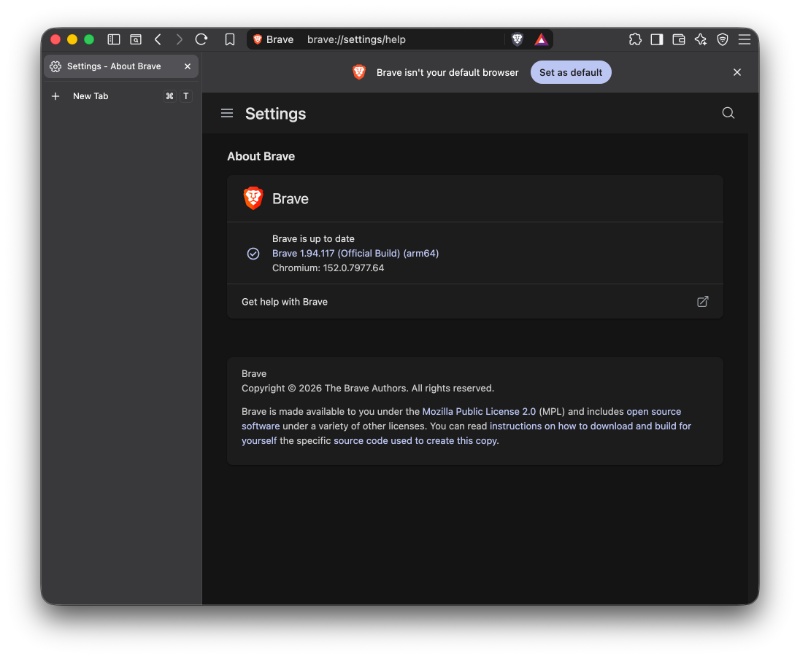Click the up-to-date checkmark icon
This screenshot has height=659, width=800.
(253, 254)
